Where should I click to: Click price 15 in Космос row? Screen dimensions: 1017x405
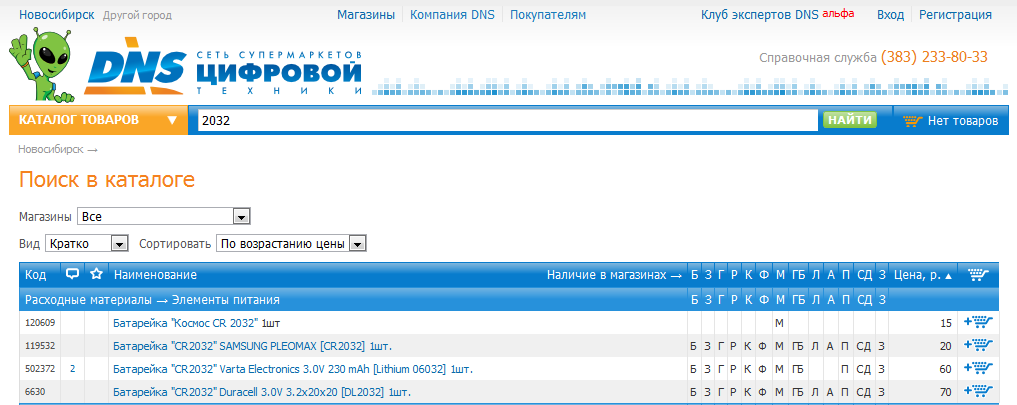946,323
